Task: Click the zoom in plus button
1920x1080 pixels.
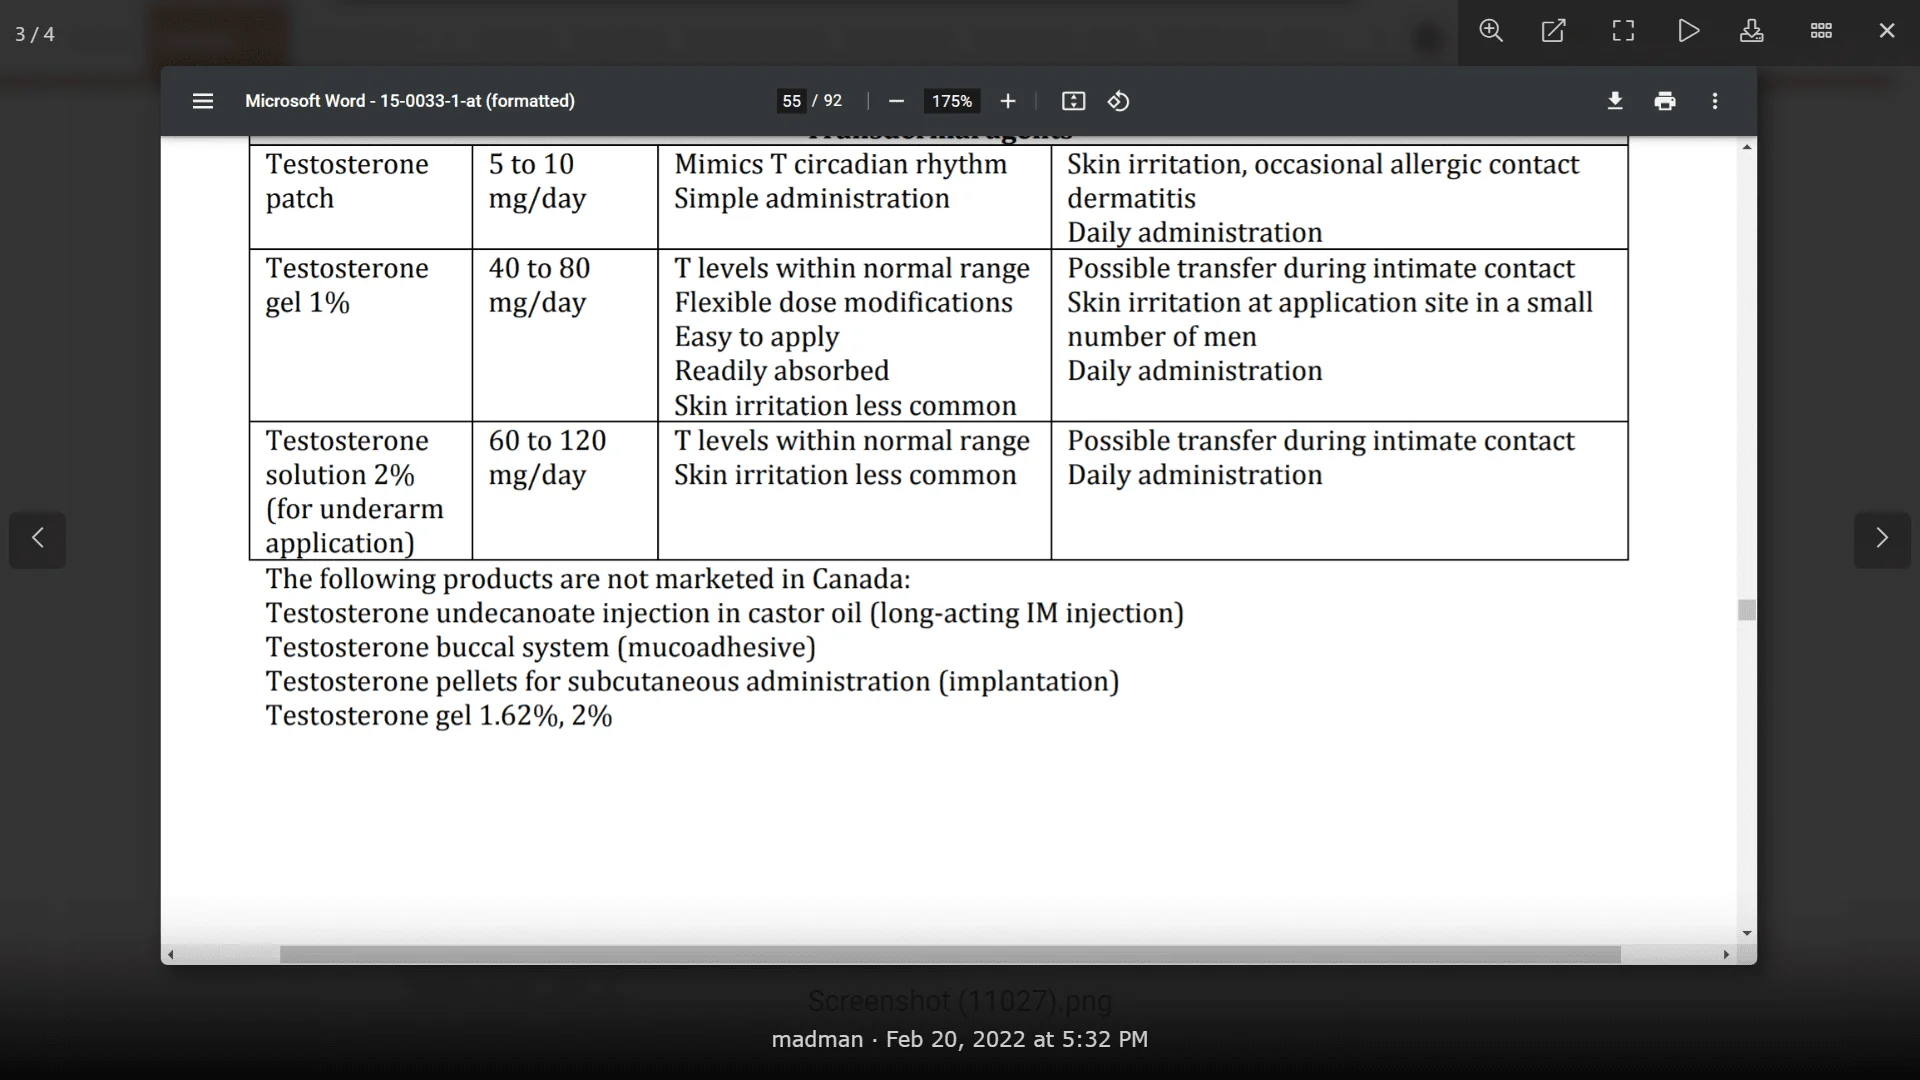Action: [1007, 102]
